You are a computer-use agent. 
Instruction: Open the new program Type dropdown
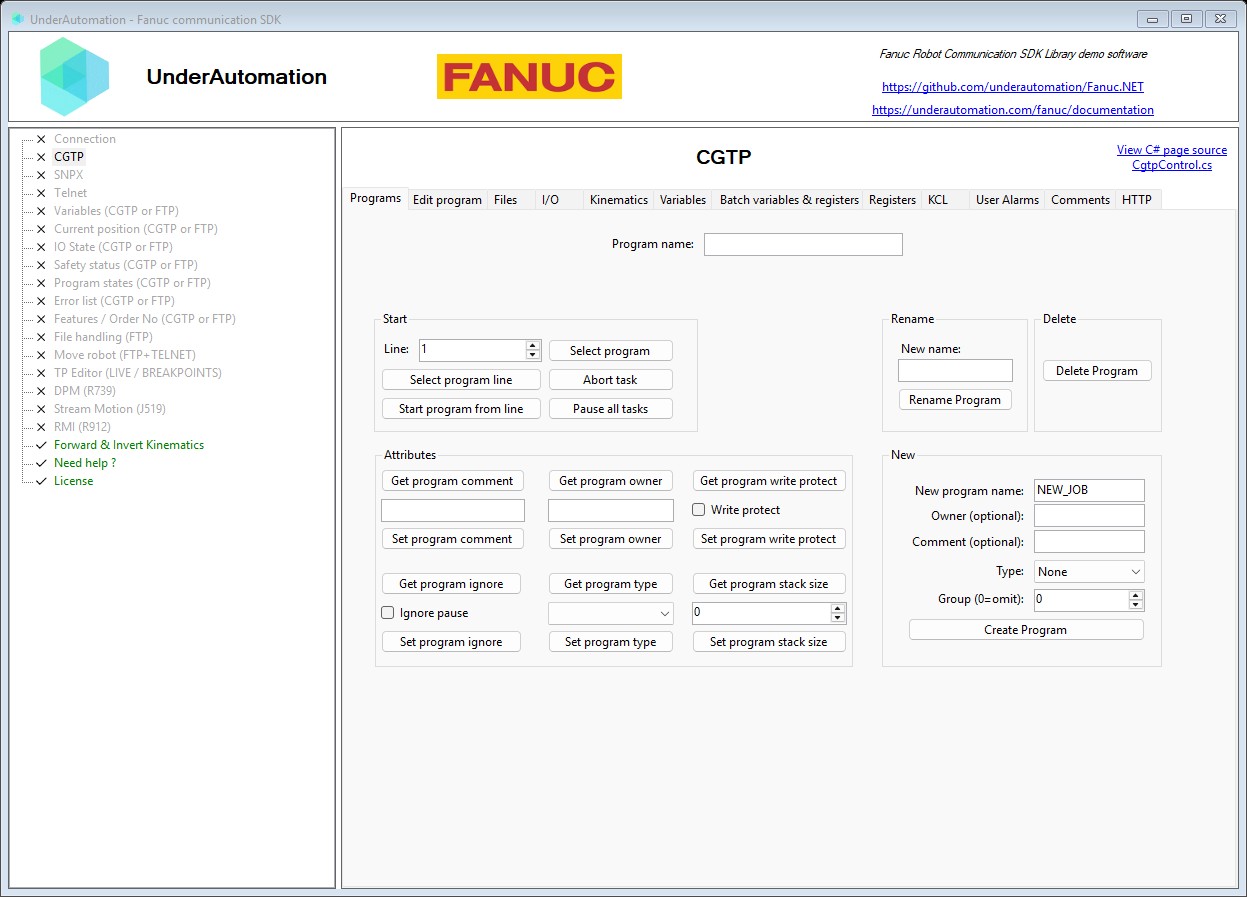1090,572
